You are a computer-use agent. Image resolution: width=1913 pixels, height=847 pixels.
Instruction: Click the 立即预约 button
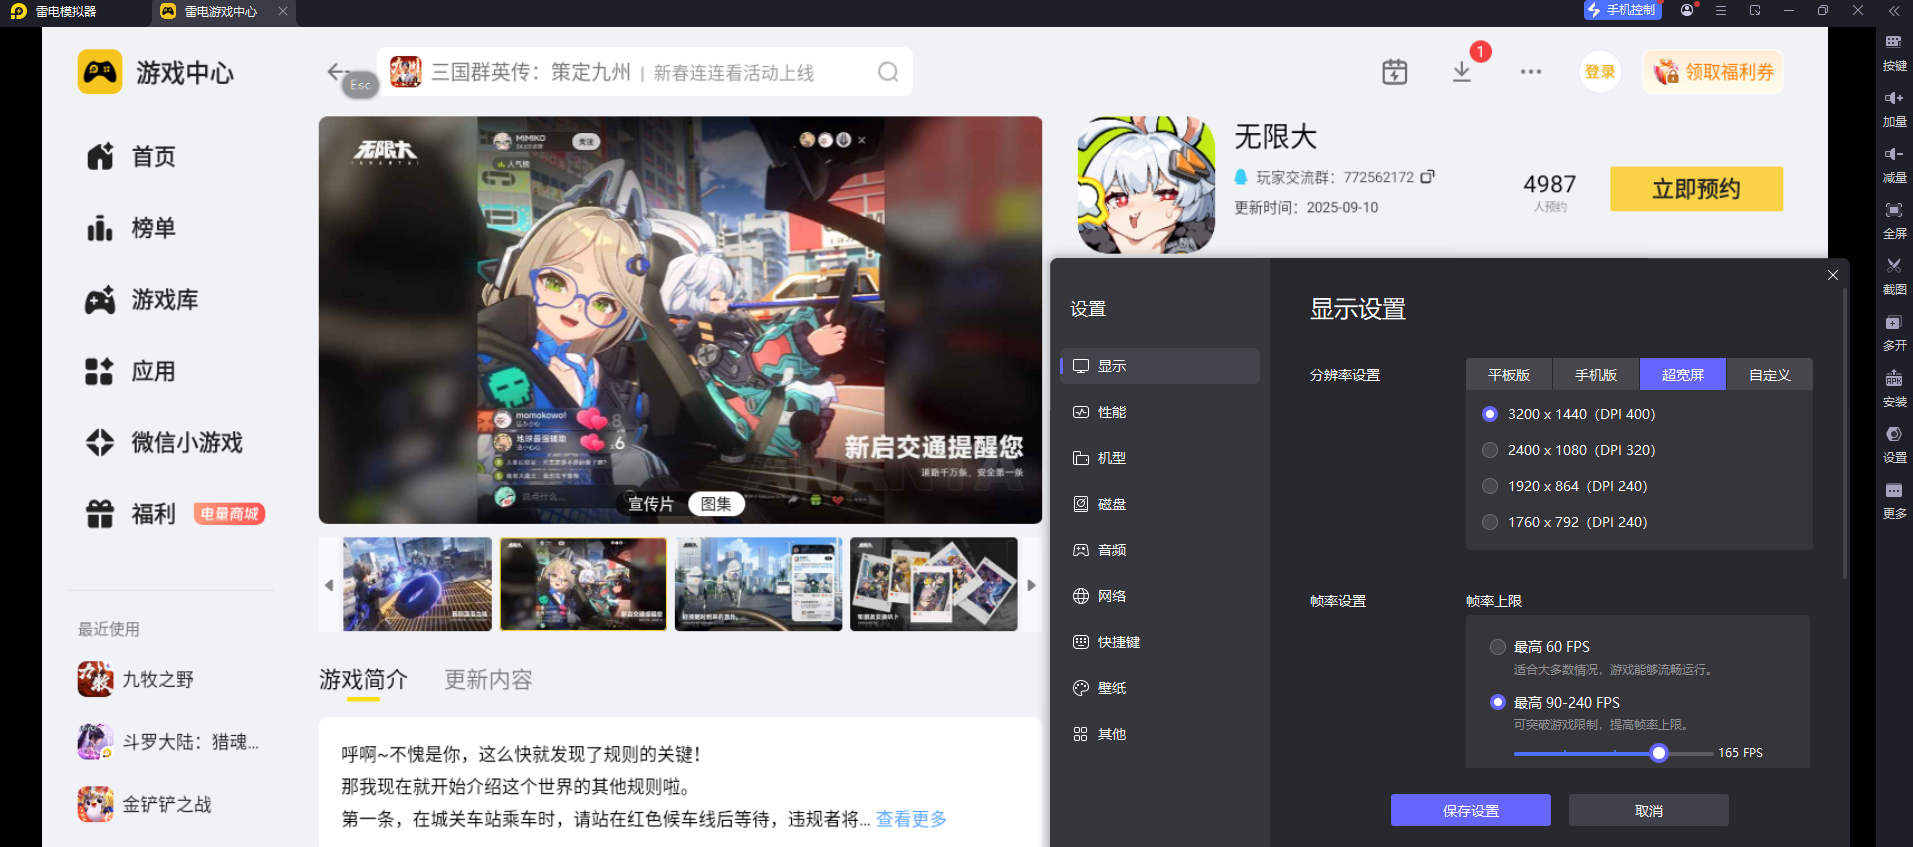pyautogui.click(x=1696, y=189)
